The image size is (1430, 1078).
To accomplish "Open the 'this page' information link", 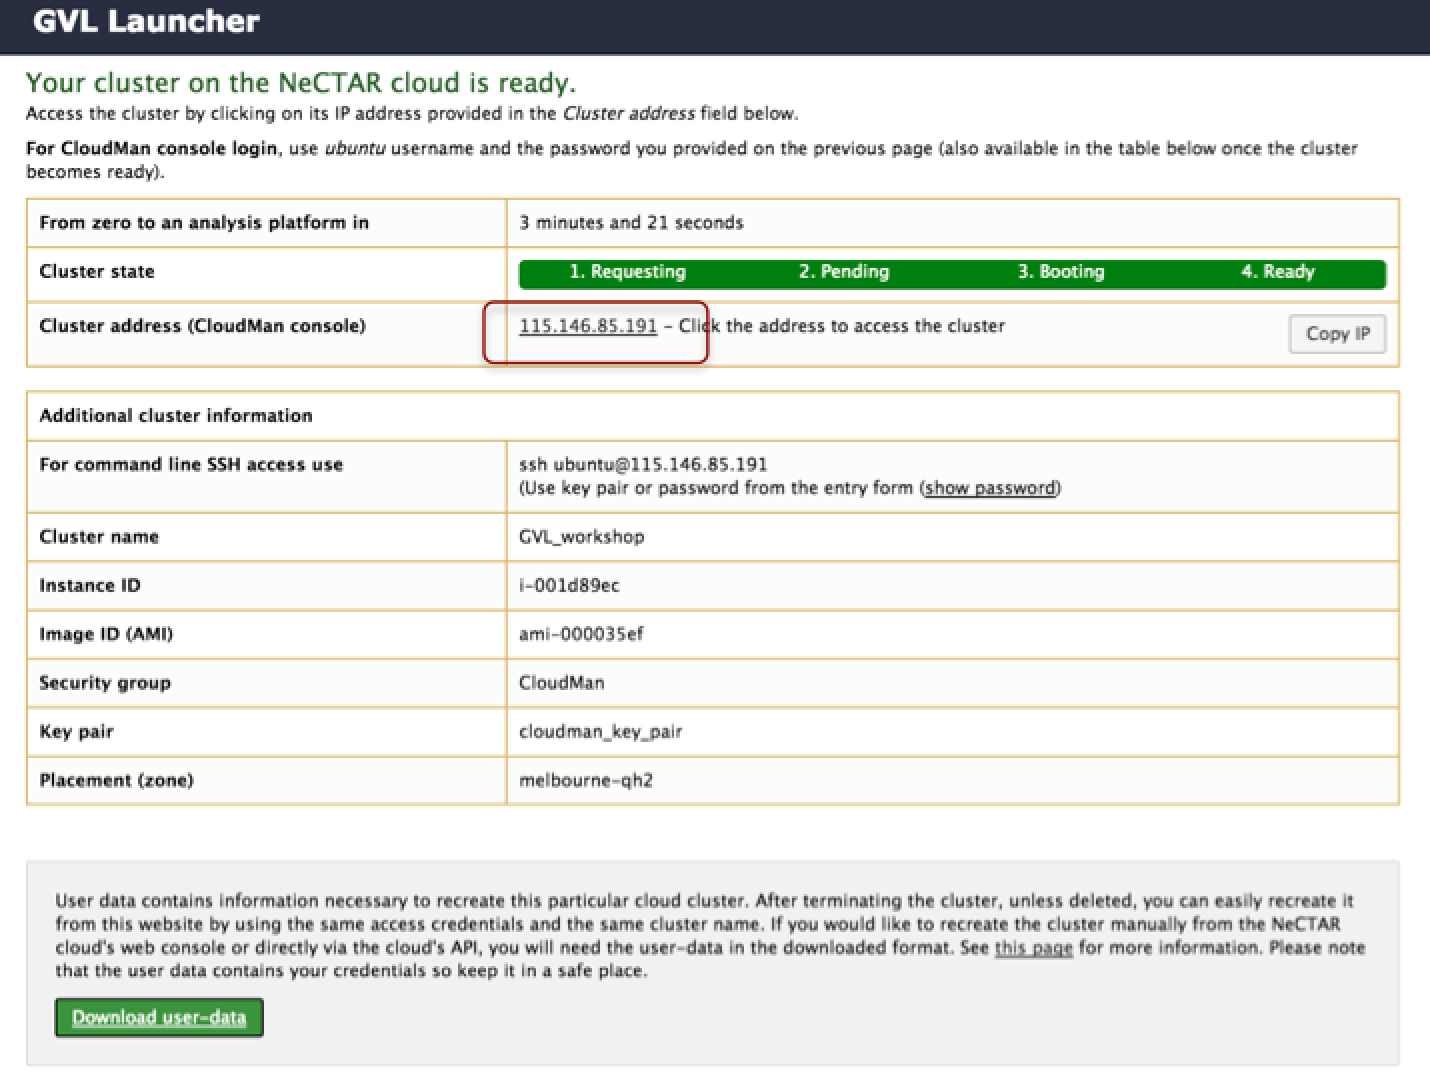I will coord(1033,947).
